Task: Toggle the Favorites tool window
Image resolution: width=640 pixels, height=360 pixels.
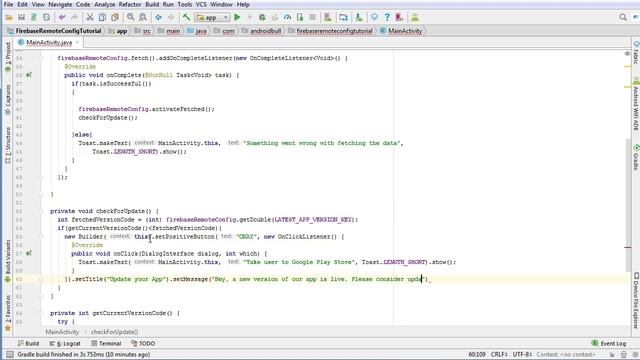Action: coord(7,313)
